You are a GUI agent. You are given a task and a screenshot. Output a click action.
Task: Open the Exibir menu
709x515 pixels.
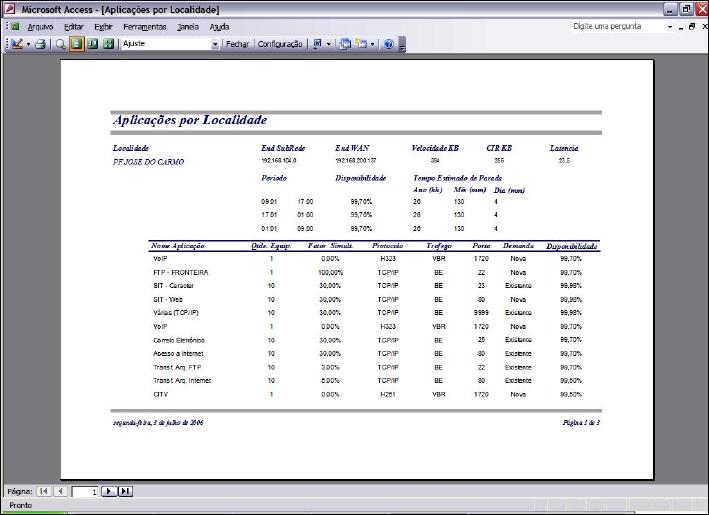coord(103,27)
